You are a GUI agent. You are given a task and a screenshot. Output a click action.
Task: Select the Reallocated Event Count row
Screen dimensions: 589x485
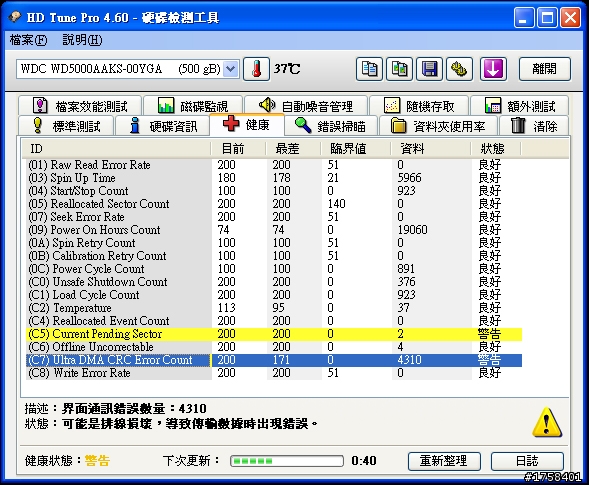pos(273,321)
